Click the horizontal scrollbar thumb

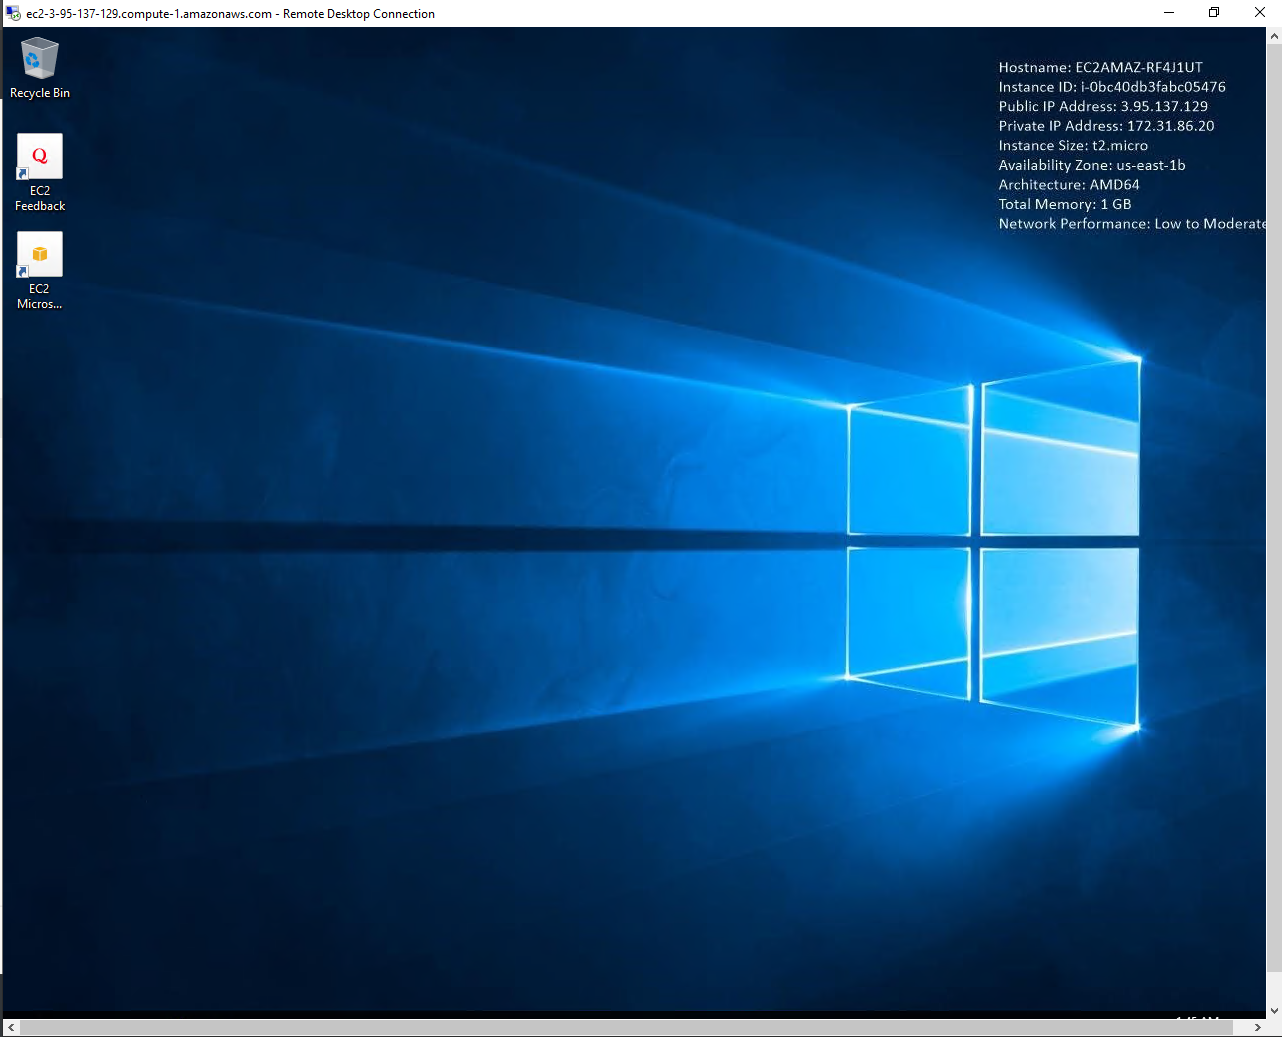tap(626, 1028)
